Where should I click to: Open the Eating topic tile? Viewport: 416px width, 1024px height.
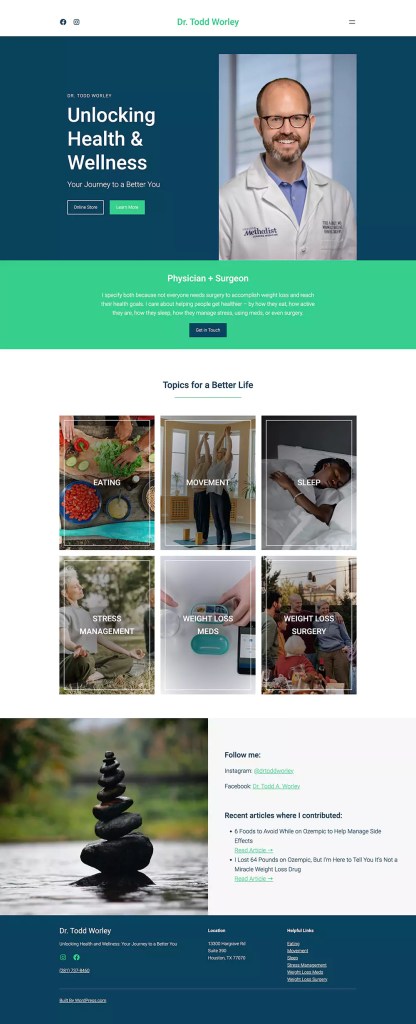[107, 483]
